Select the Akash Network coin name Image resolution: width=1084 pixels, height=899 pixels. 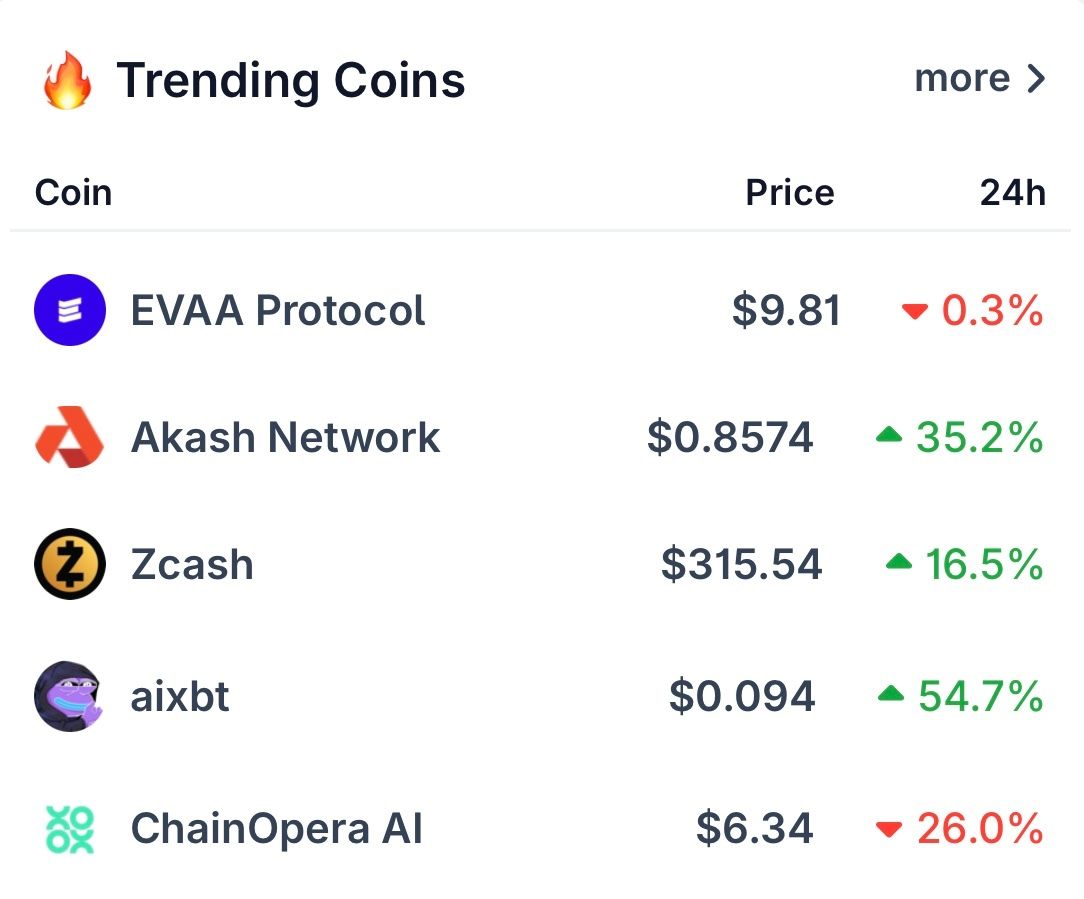tap(285, 437)
